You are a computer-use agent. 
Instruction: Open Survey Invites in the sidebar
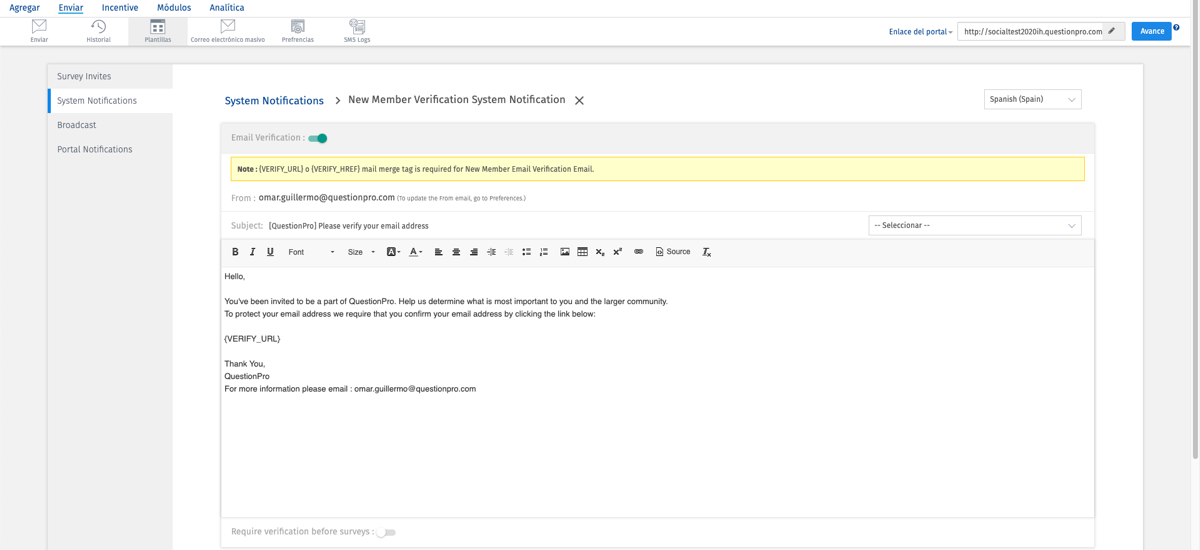coord(84,76)
